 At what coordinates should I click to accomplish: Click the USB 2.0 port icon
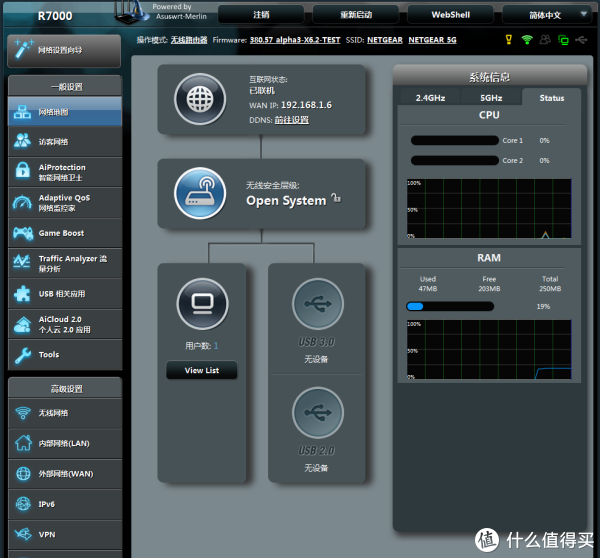tap(318, 413)
